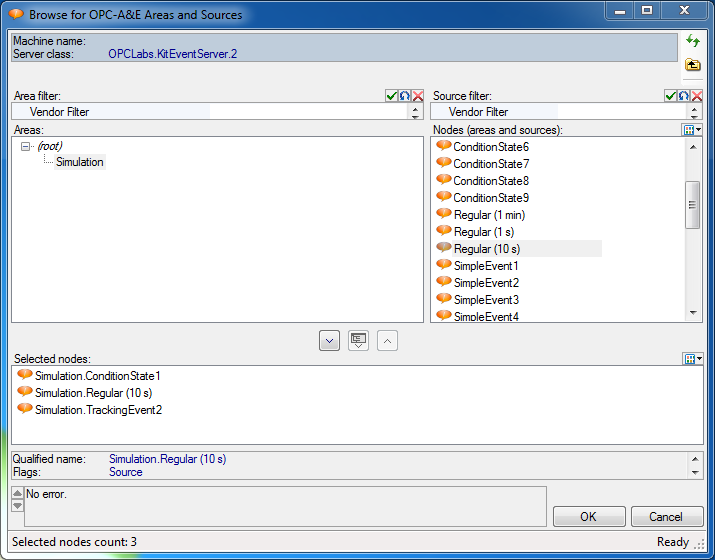Clear the area filter with red X
The height and width of the screenshot is (560, 715).
418,96
